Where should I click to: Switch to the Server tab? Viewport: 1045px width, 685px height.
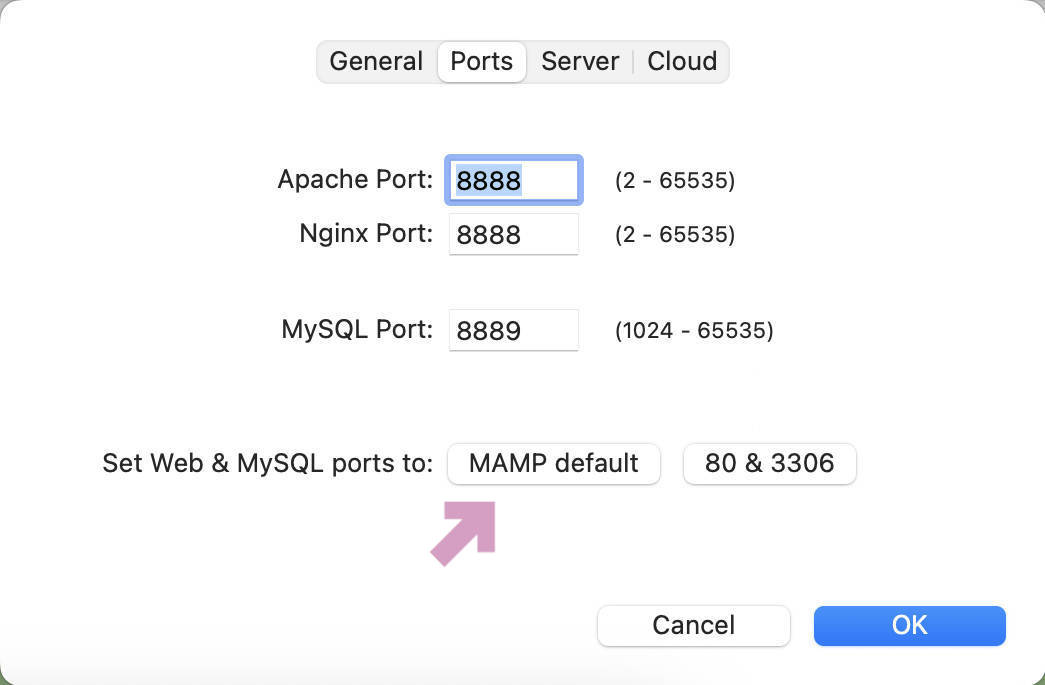(580, 61)
